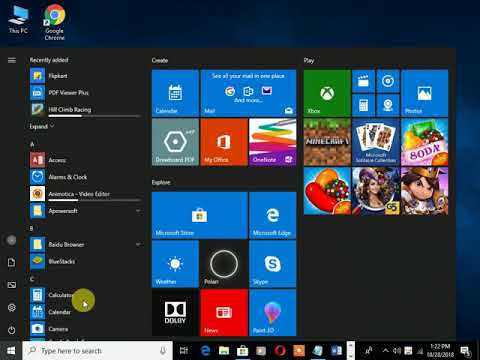
Task: Launch PDF Viewer Plus
Action: [85, 93]
